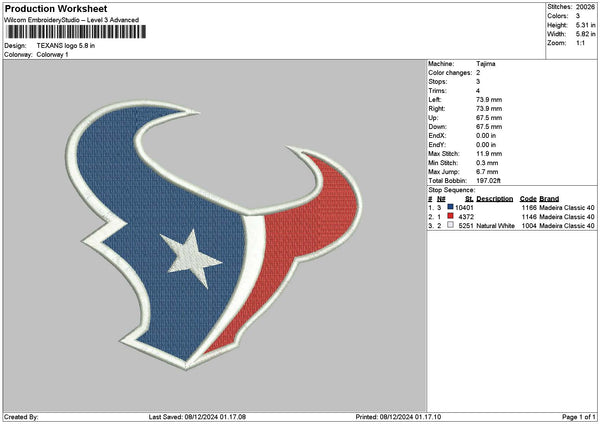
Task: Click thread code '1004'
Action: (529, 226)
